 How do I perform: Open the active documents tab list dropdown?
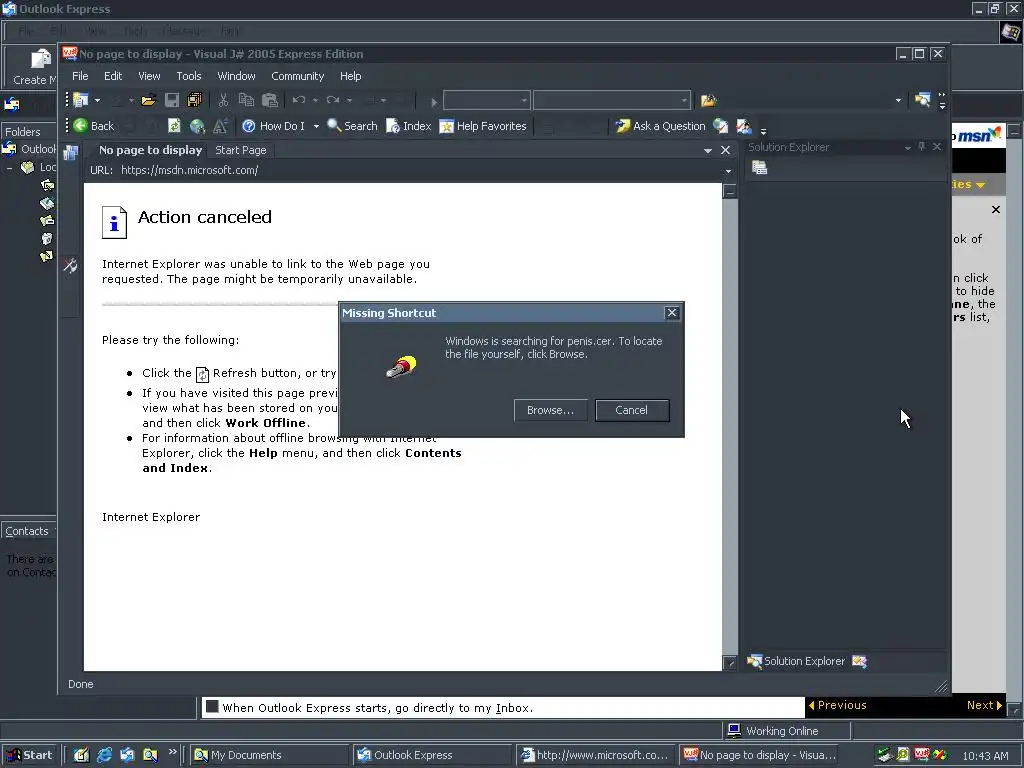707,150
